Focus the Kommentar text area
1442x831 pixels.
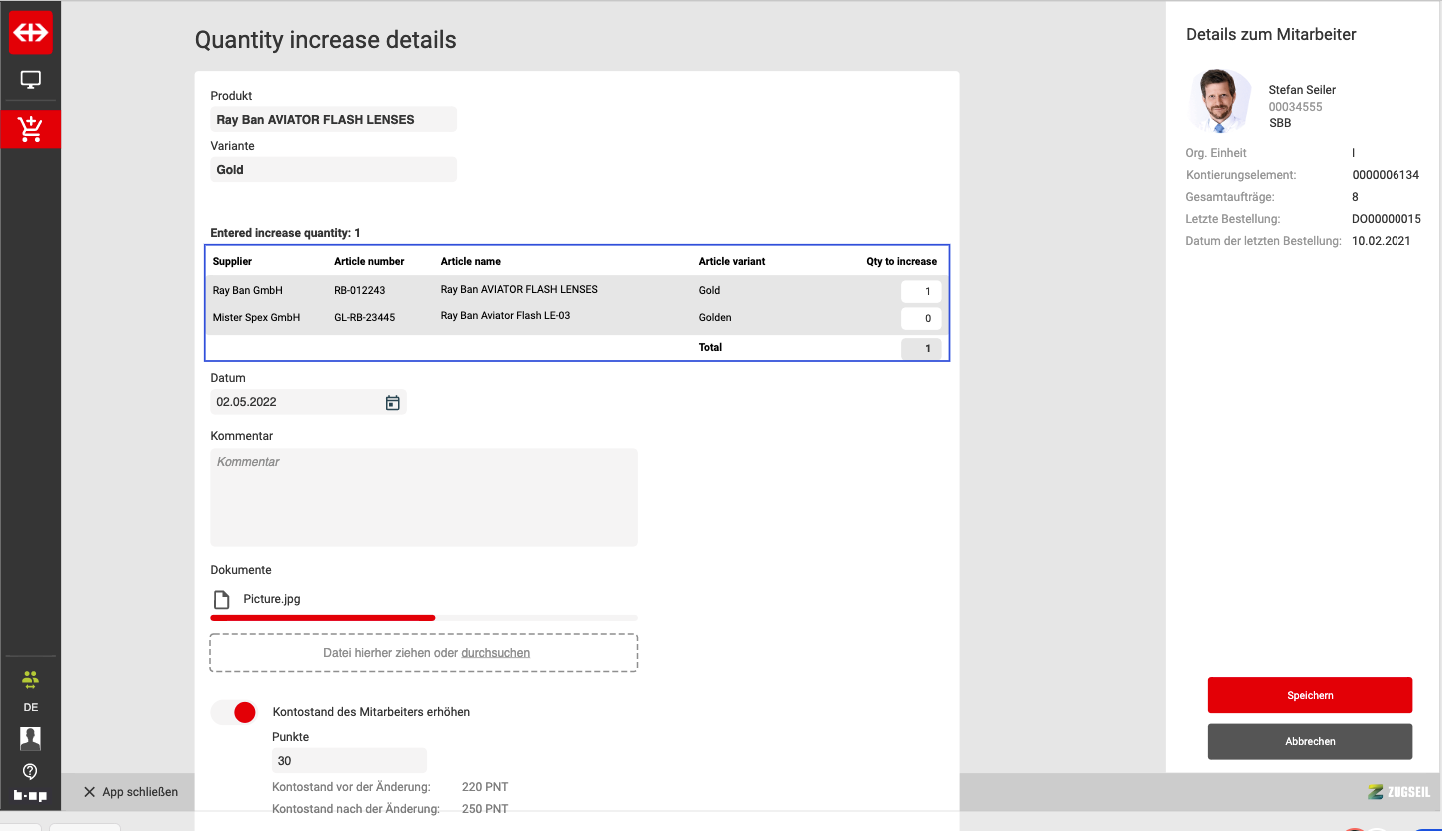[423, 497]
